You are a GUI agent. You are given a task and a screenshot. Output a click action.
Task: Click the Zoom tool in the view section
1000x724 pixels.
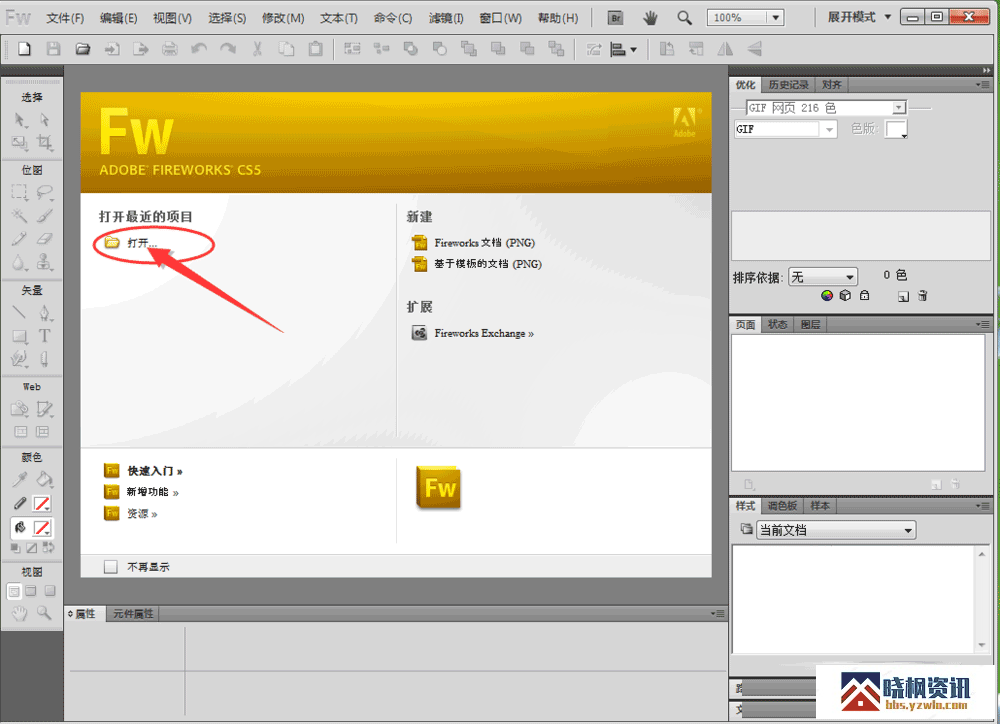point(44,613)
